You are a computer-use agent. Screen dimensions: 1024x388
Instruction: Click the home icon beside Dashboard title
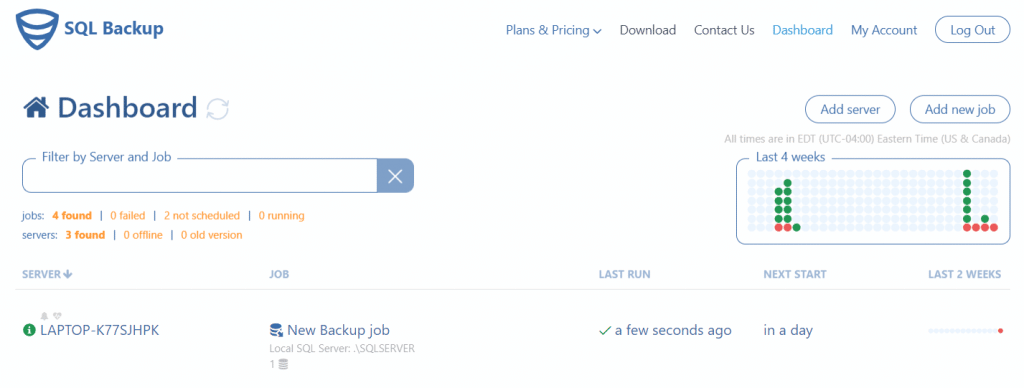37,107
